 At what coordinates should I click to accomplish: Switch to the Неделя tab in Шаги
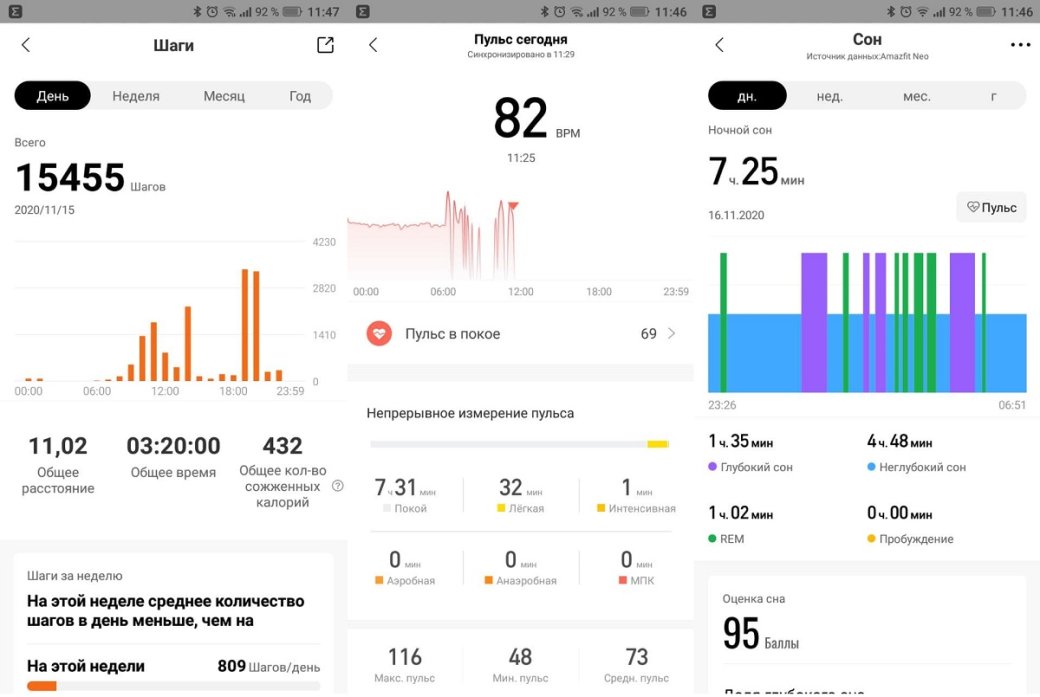(136, 96)
